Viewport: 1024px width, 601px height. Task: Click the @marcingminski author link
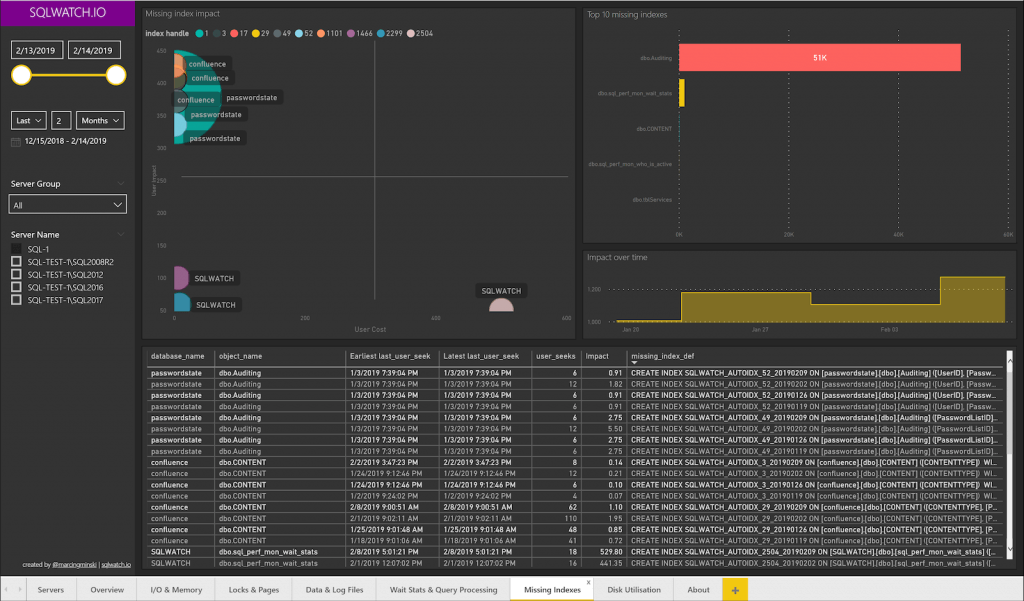(74, 565)
